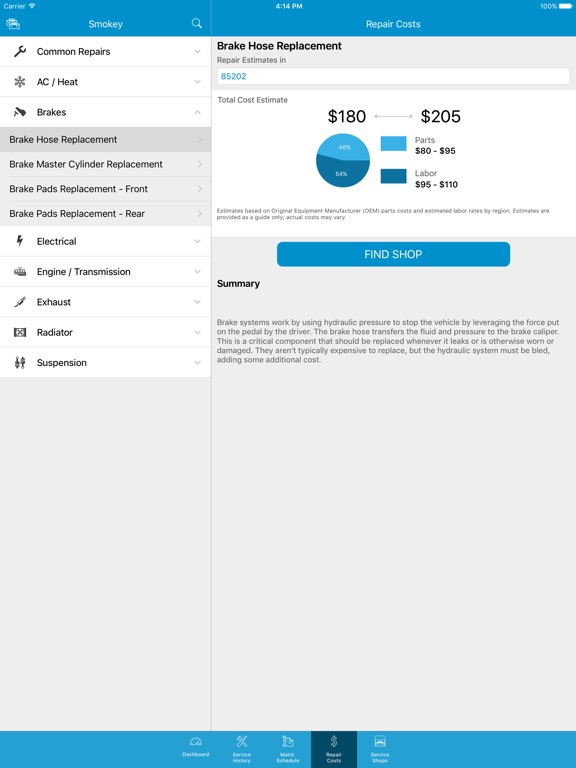Click the FIND SHOP button
This screenshot has height=768, width=576.
(393, 254)
